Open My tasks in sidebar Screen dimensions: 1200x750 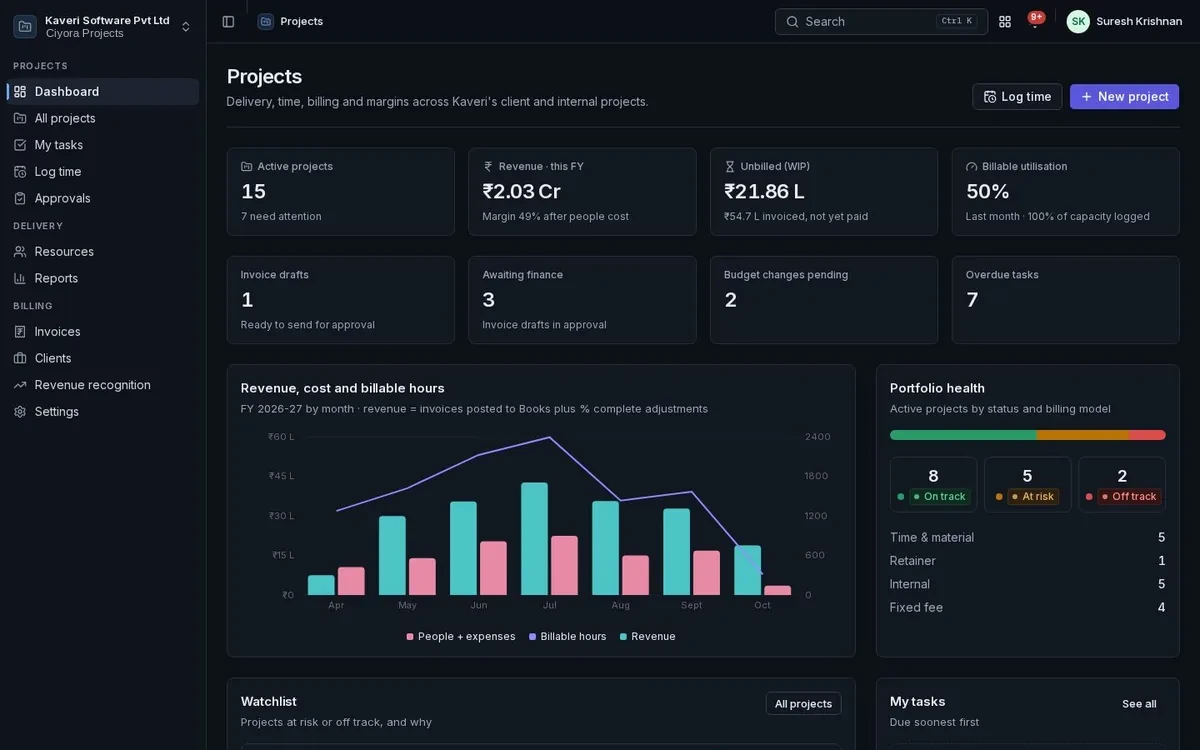pyautogui.click(x=103, y=145)
